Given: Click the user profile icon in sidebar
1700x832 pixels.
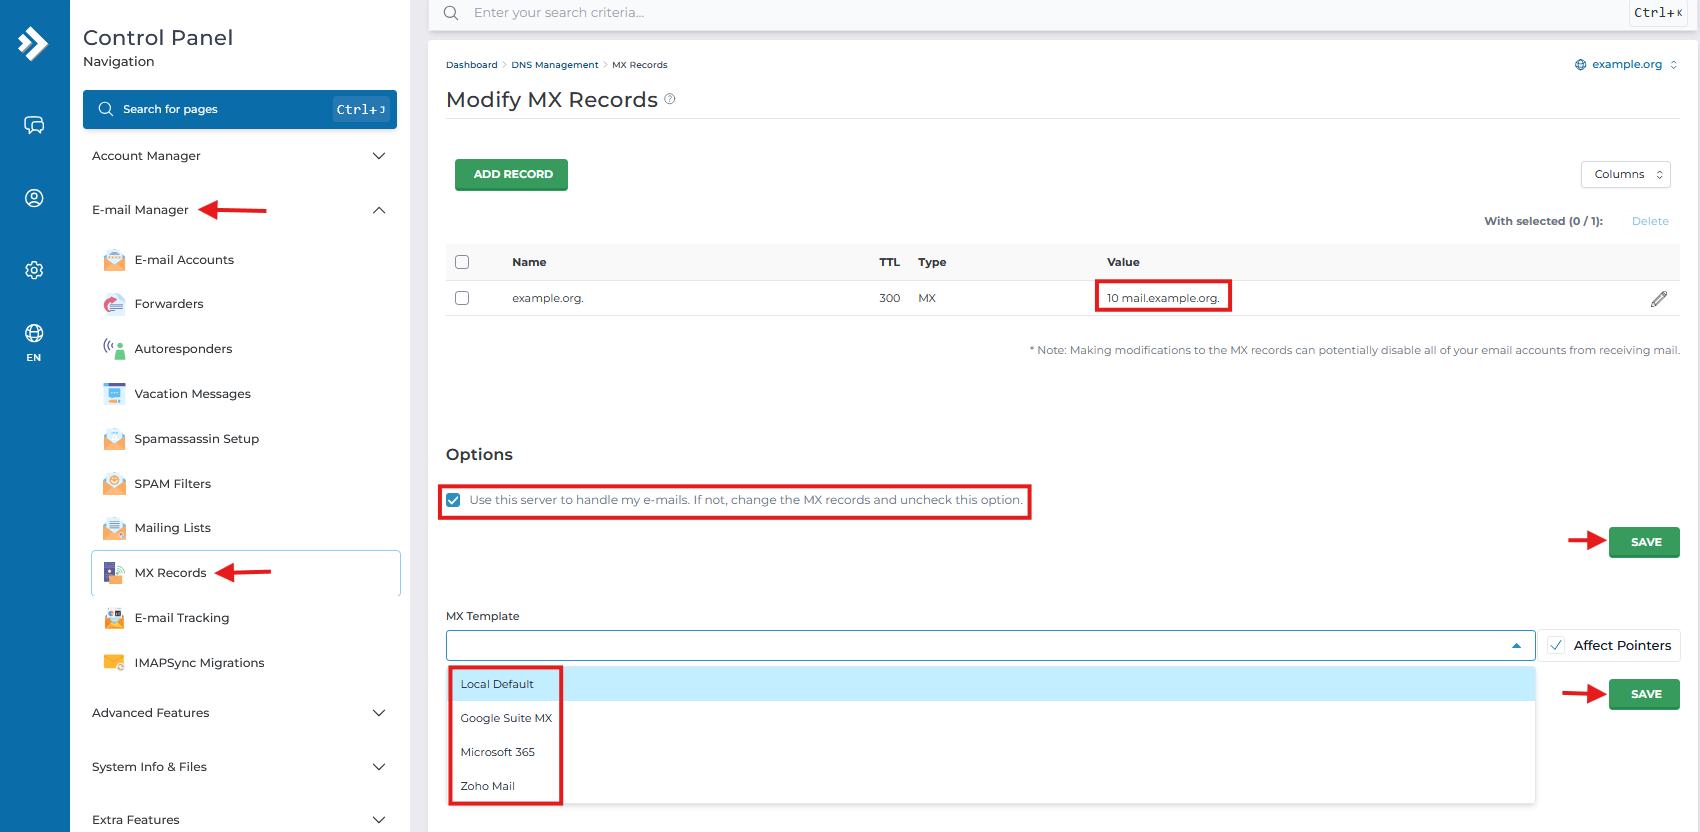Looking at the screenshot, I should (x=34, y=198).
